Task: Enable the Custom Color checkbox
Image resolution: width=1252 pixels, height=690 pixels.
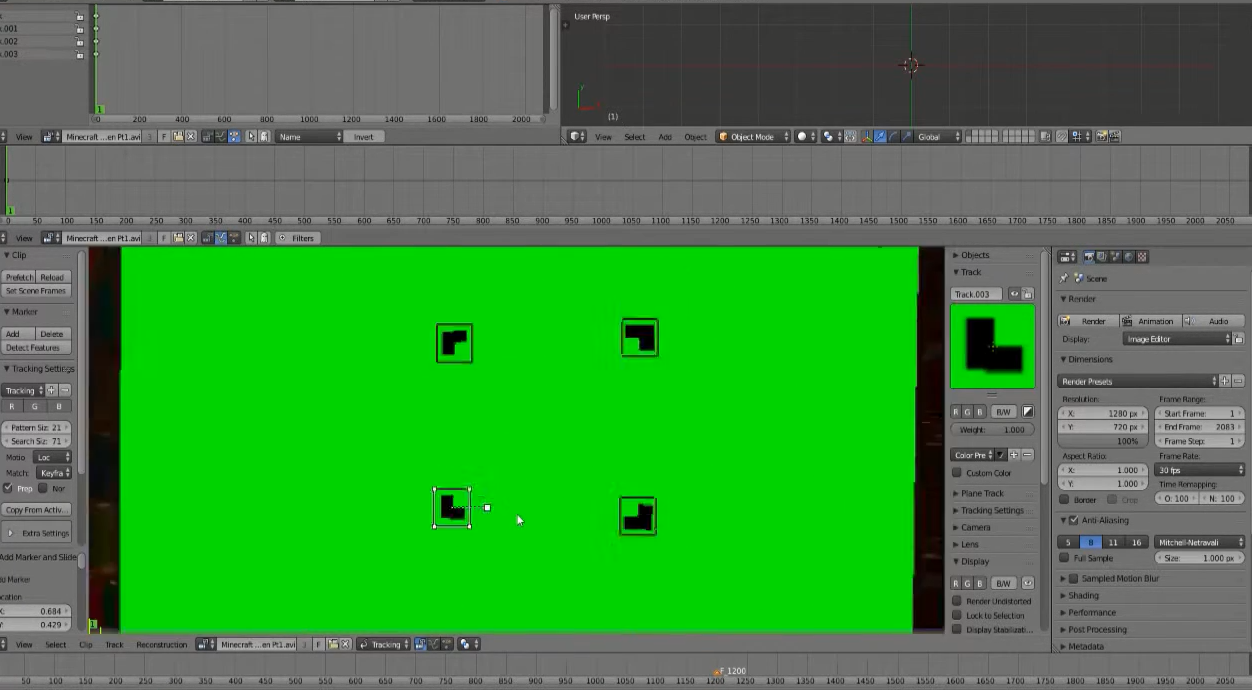Action: pyautogui.click(x=957, y=473)
